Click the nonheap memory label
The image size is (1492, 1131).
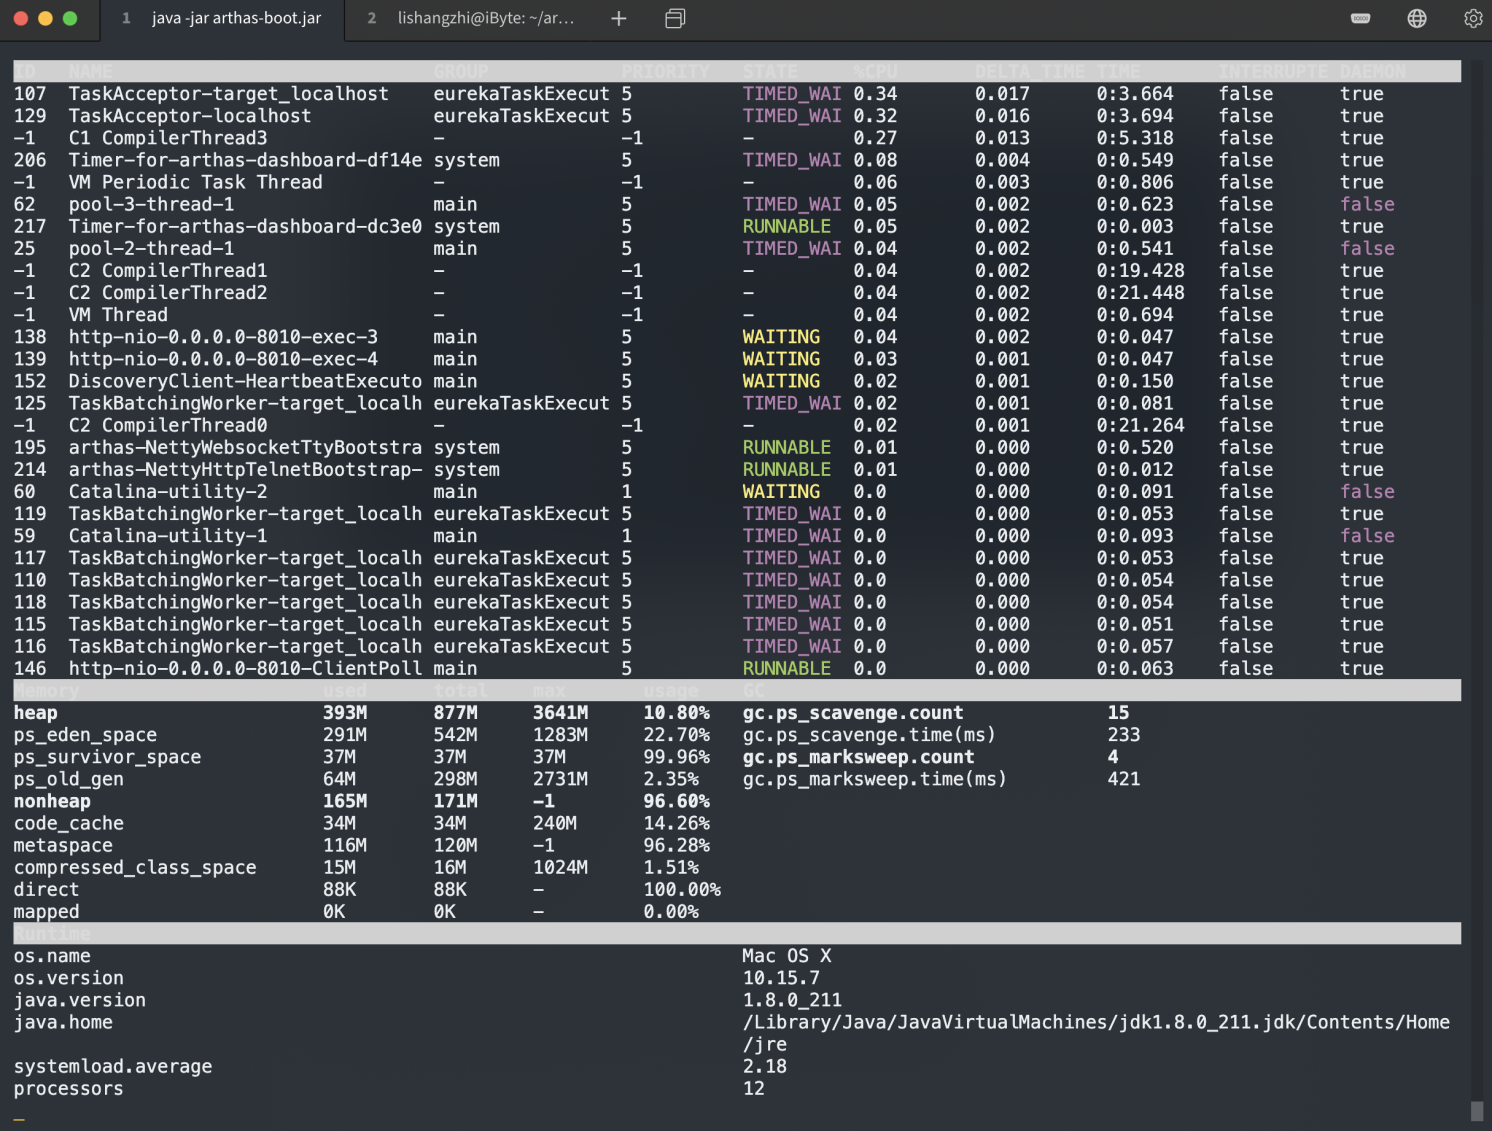(x=52, y=801)
